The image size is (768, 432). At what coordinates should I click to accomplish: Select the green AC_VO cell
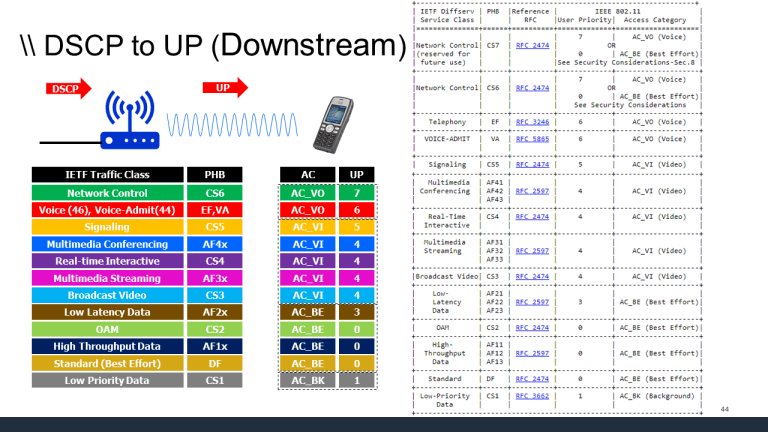(308, 193)
